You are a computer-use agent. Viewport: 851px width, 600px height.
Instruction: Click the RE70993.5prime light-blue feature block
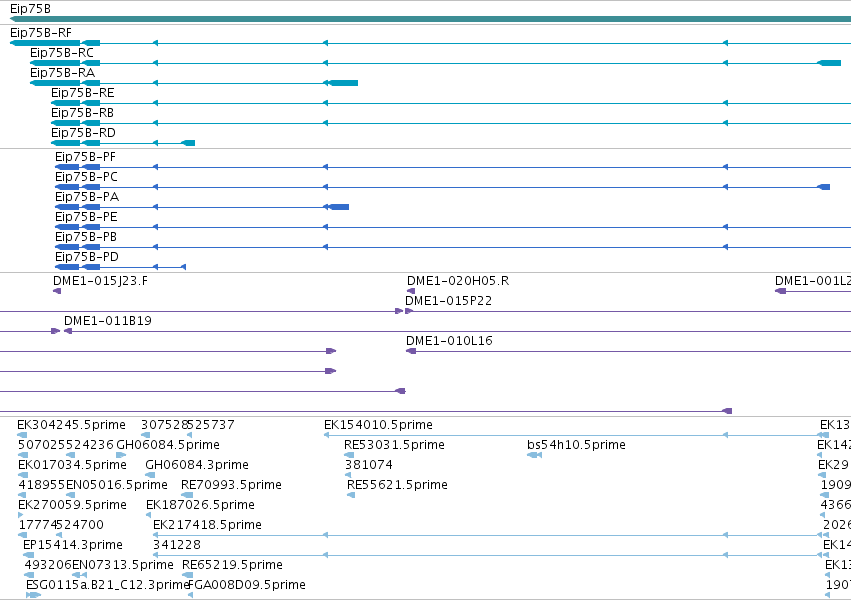point(187,495)
